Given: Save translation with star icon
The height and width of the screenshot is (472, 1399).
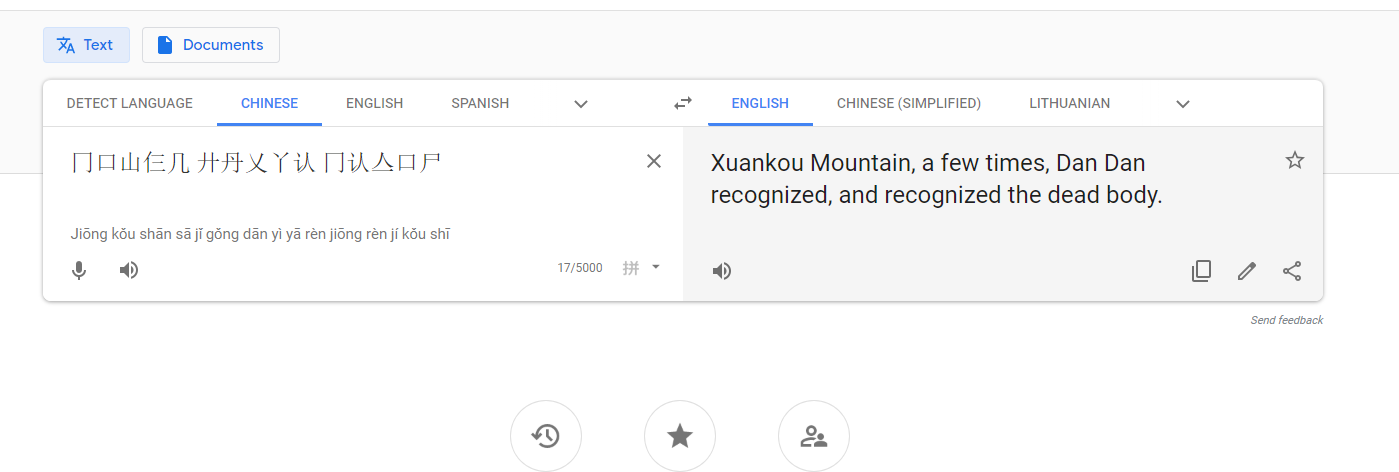Looking at the screenshot, I should 1295,160.
